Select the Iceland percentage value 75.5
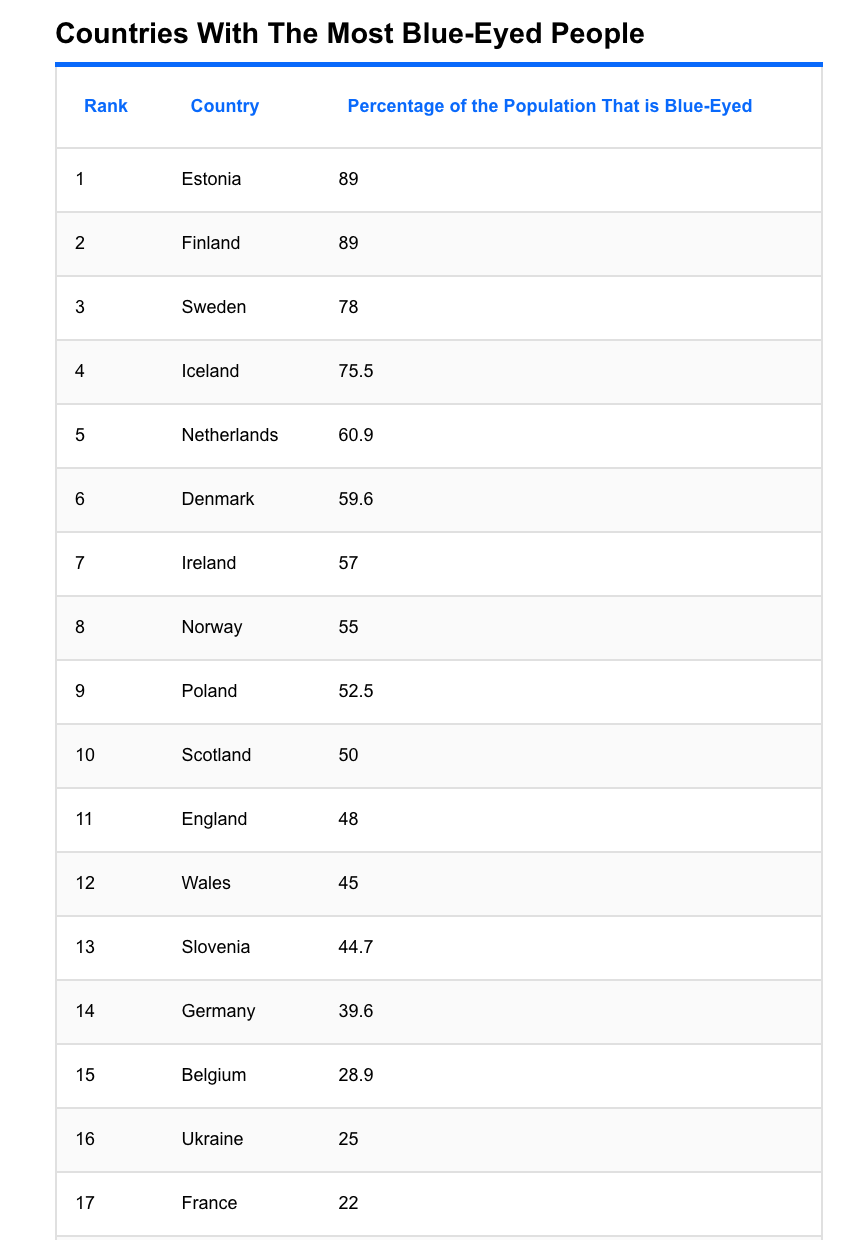This screenshot has height=1240, width=844. click(x=356, y=371)
